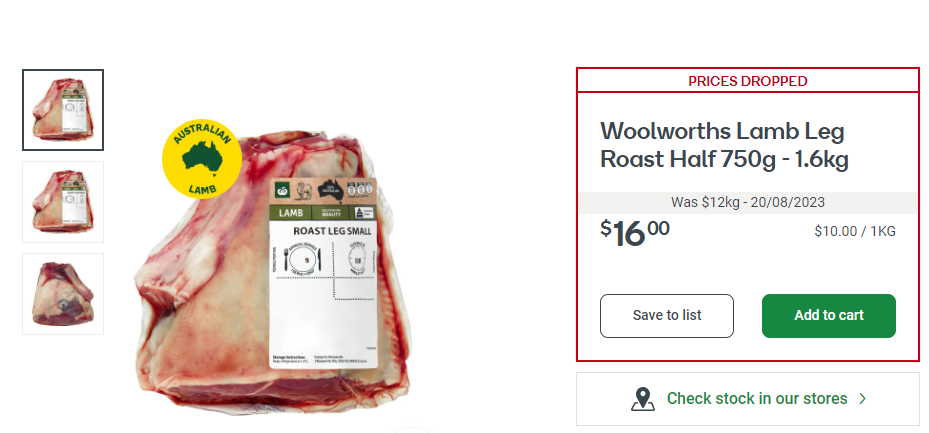
Task: Select the third thumbnail showing dark meat
Action: point(63,294)
